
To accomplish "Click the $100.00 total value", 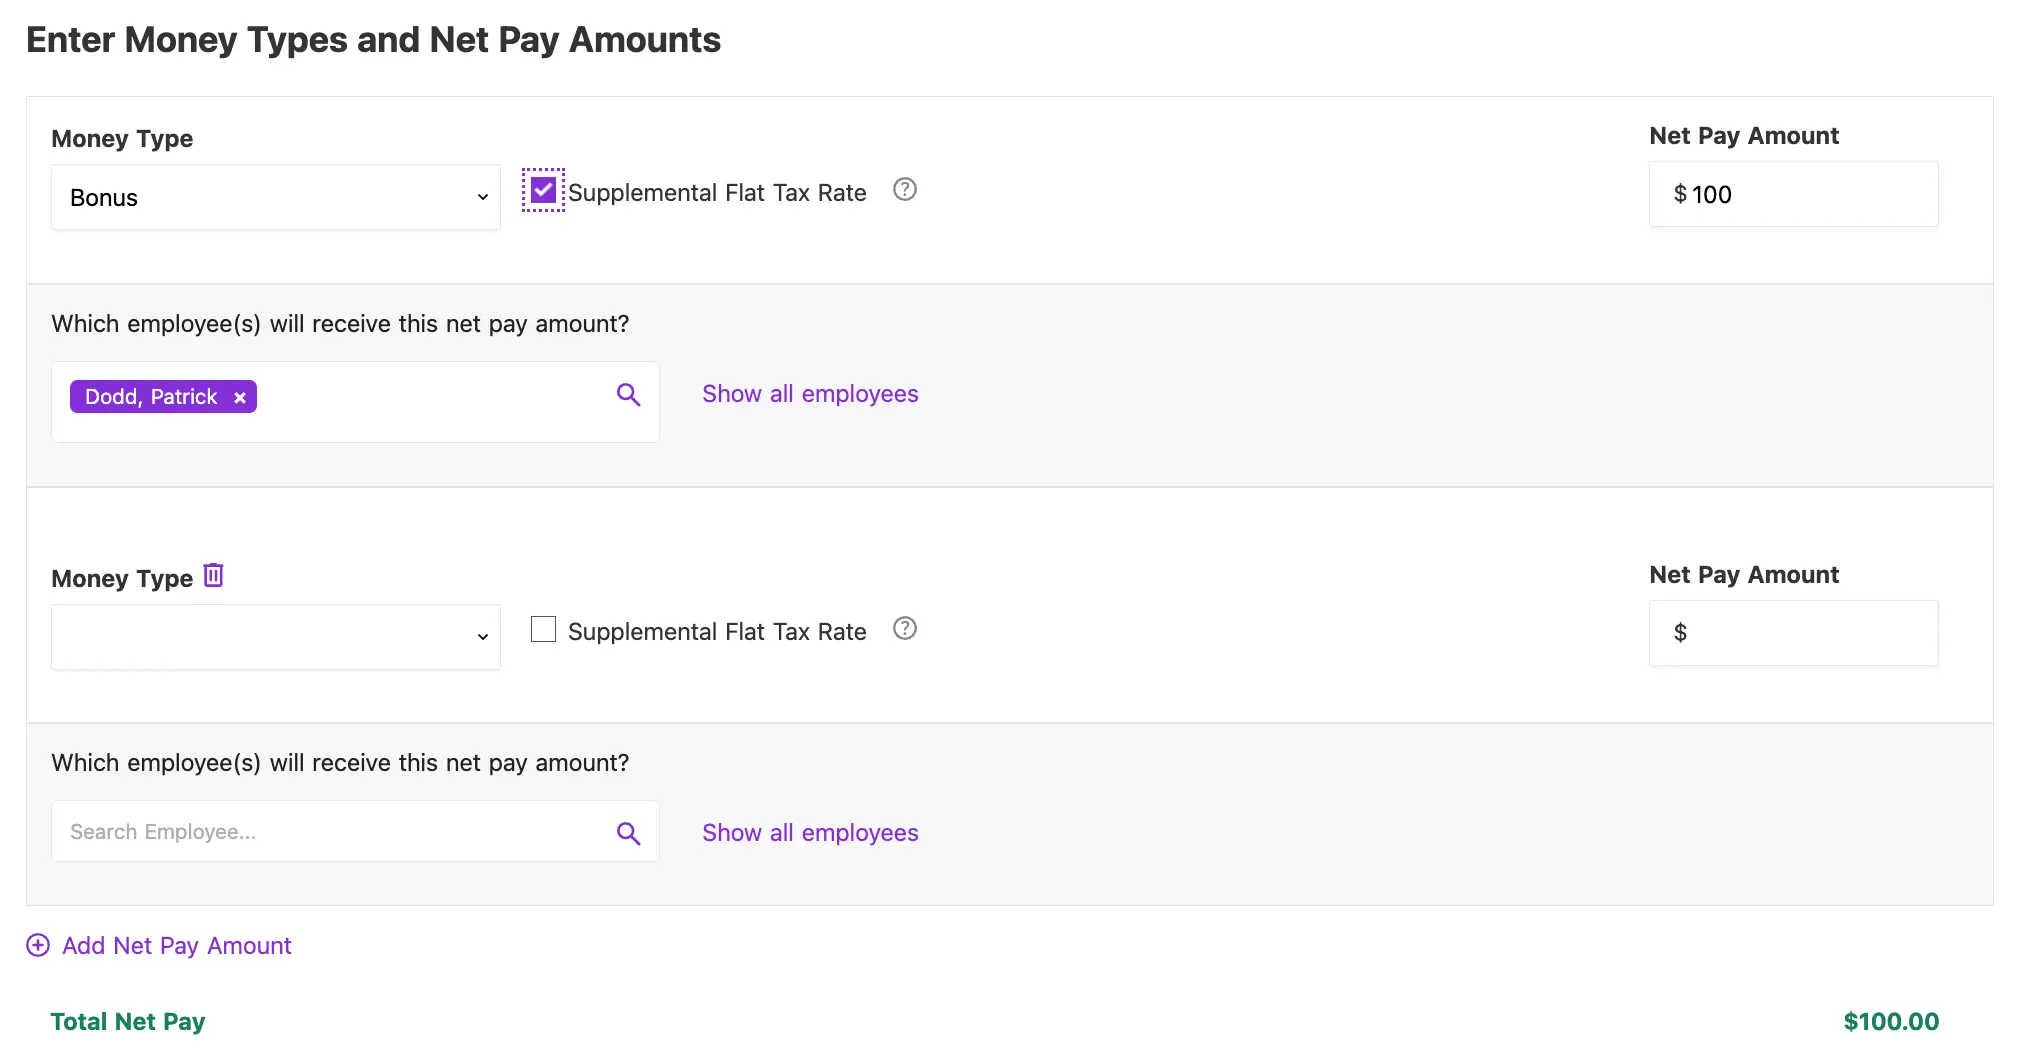I will click(1891, 1021).
